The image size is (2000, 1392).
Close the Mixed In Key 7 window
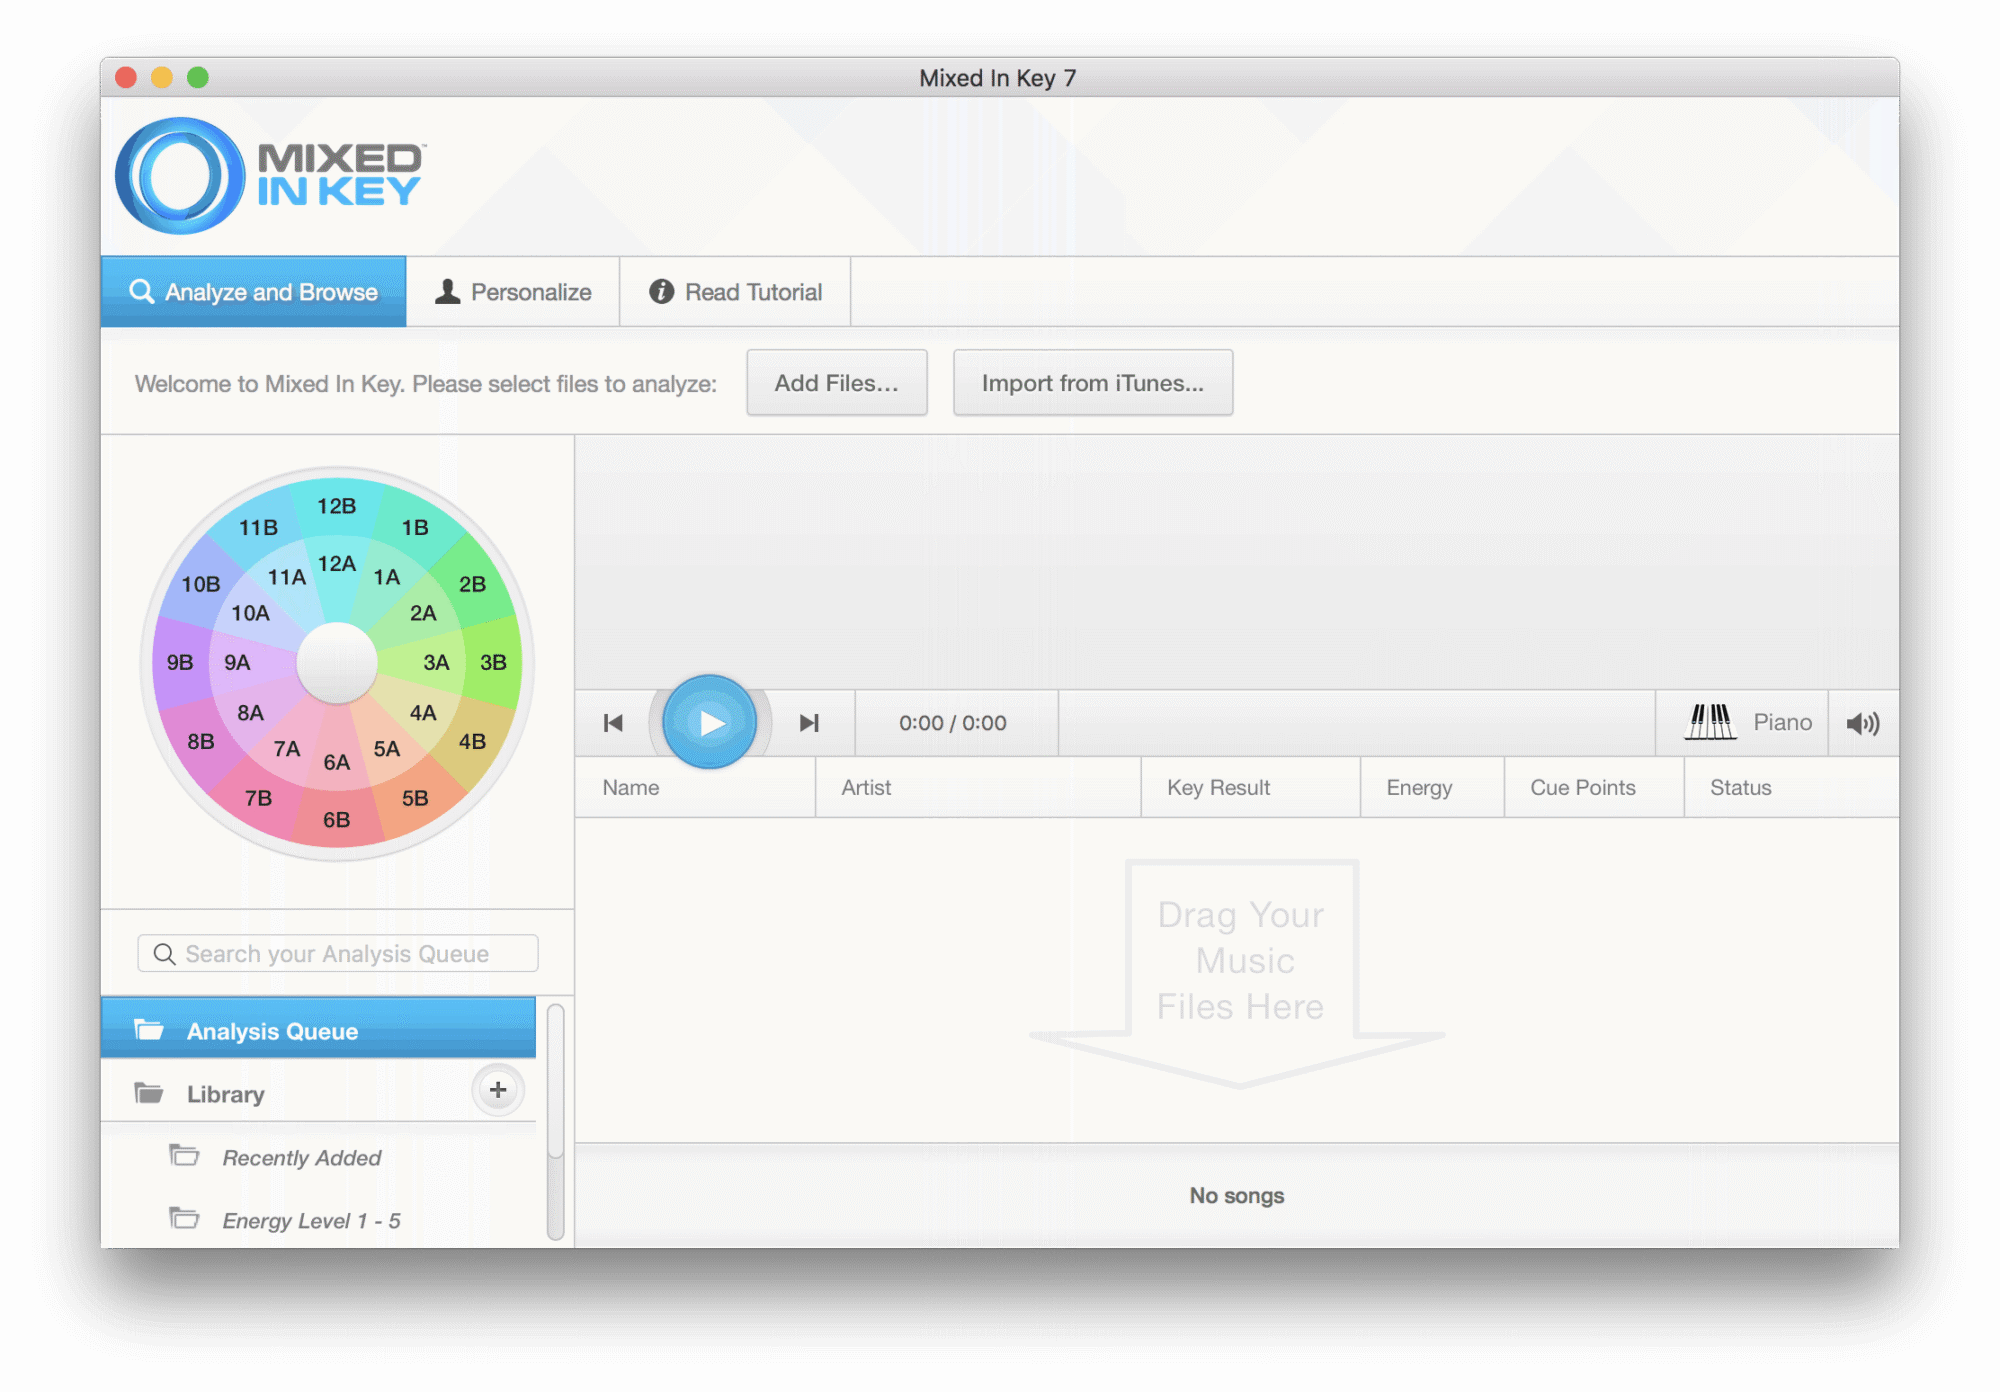coord(126,77)
